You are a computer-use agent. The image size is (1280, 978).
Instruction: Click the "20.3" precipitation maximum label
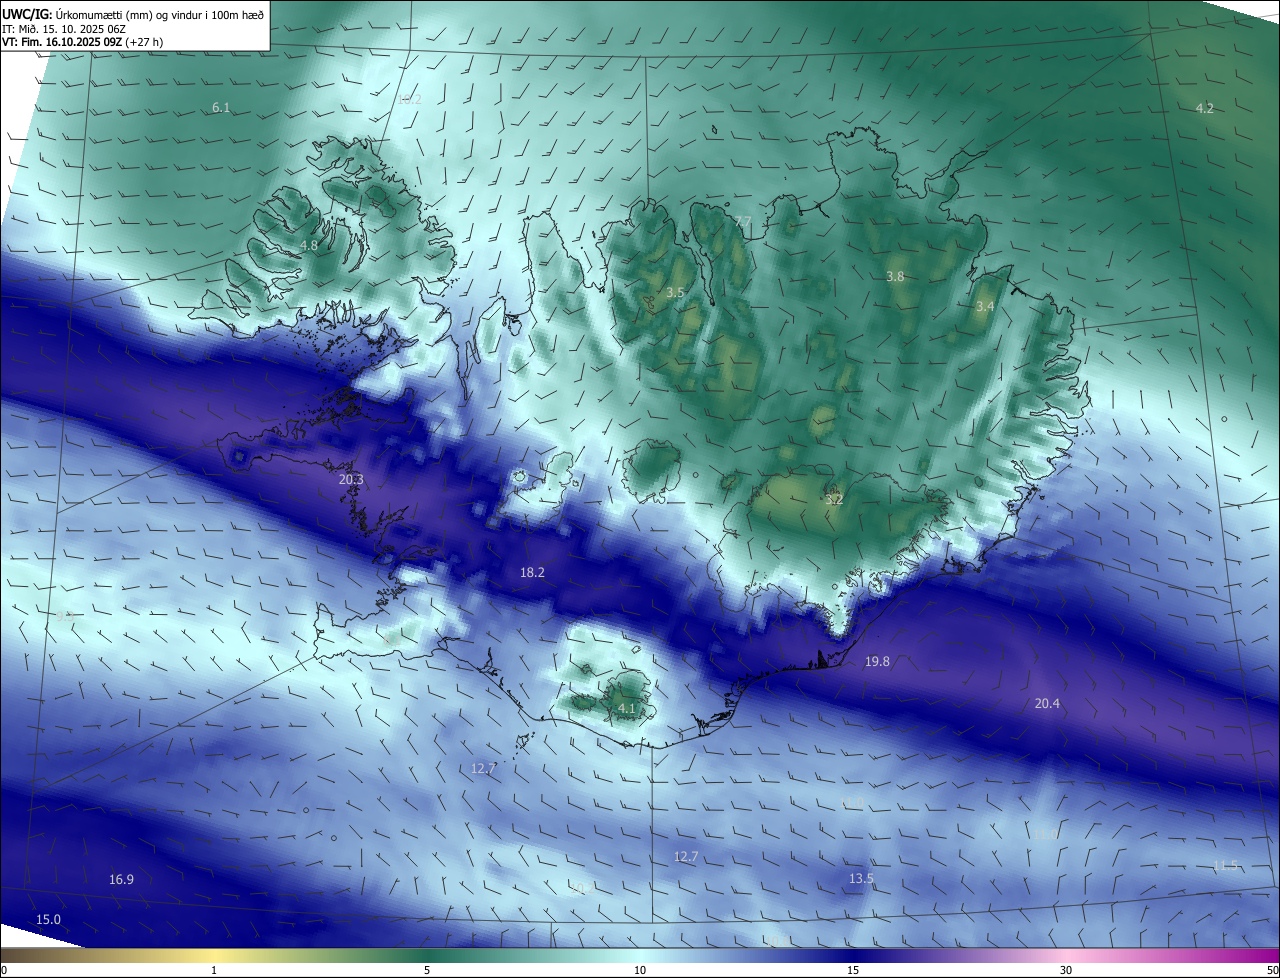click(351, 479)
